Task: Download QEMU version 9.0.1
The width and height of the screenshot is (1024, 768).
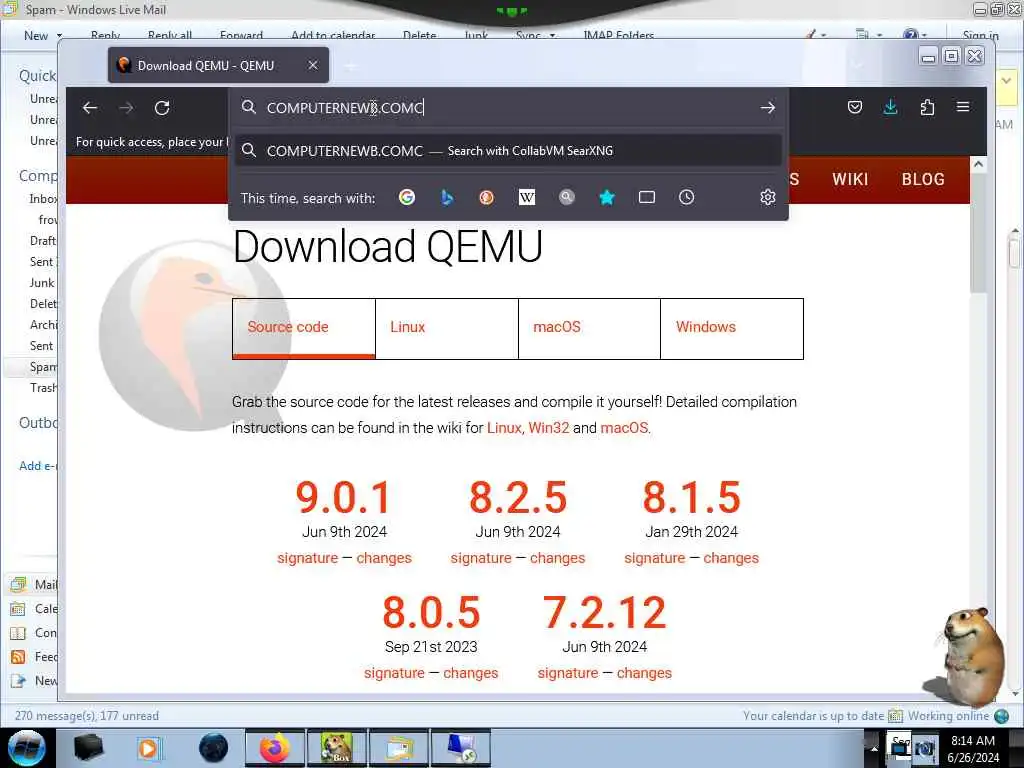Action: coord(344,498)
